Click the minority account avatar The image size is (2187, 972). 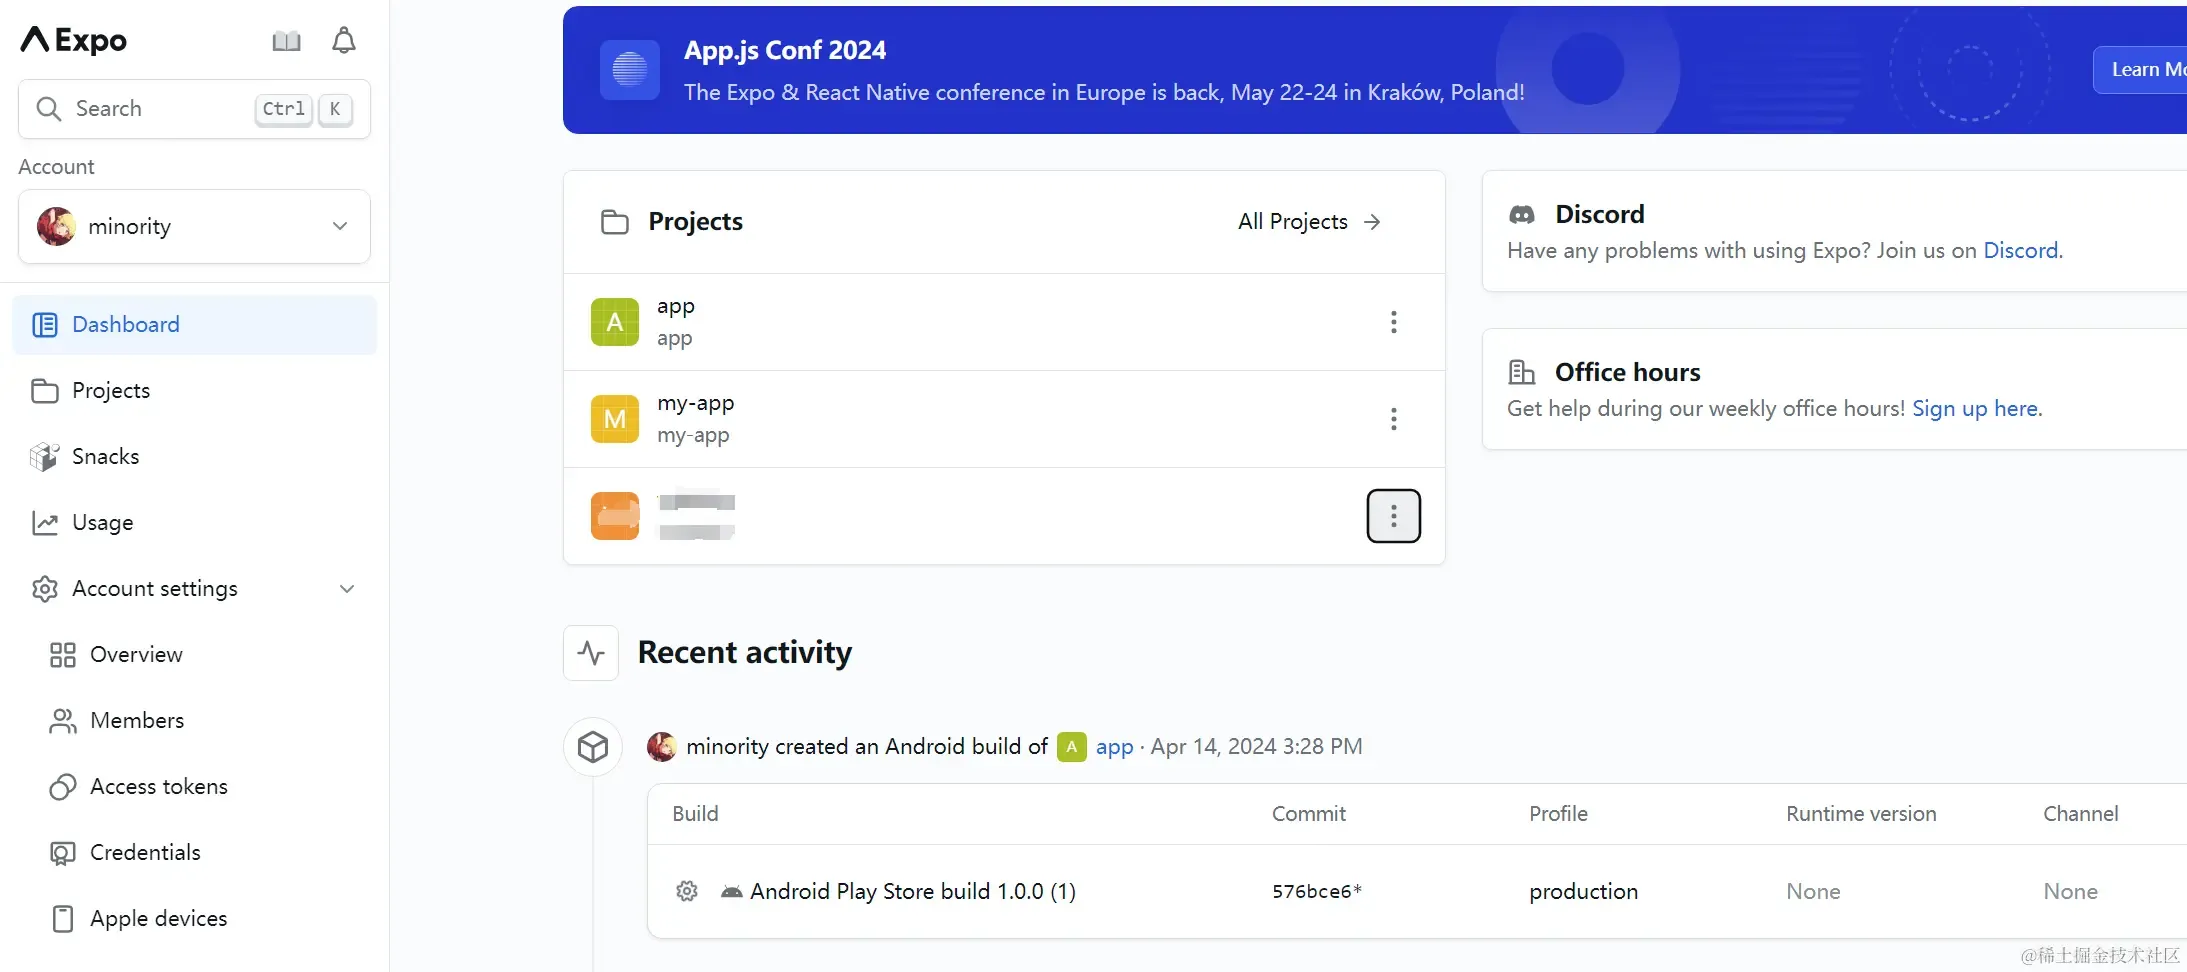(56, 227)
